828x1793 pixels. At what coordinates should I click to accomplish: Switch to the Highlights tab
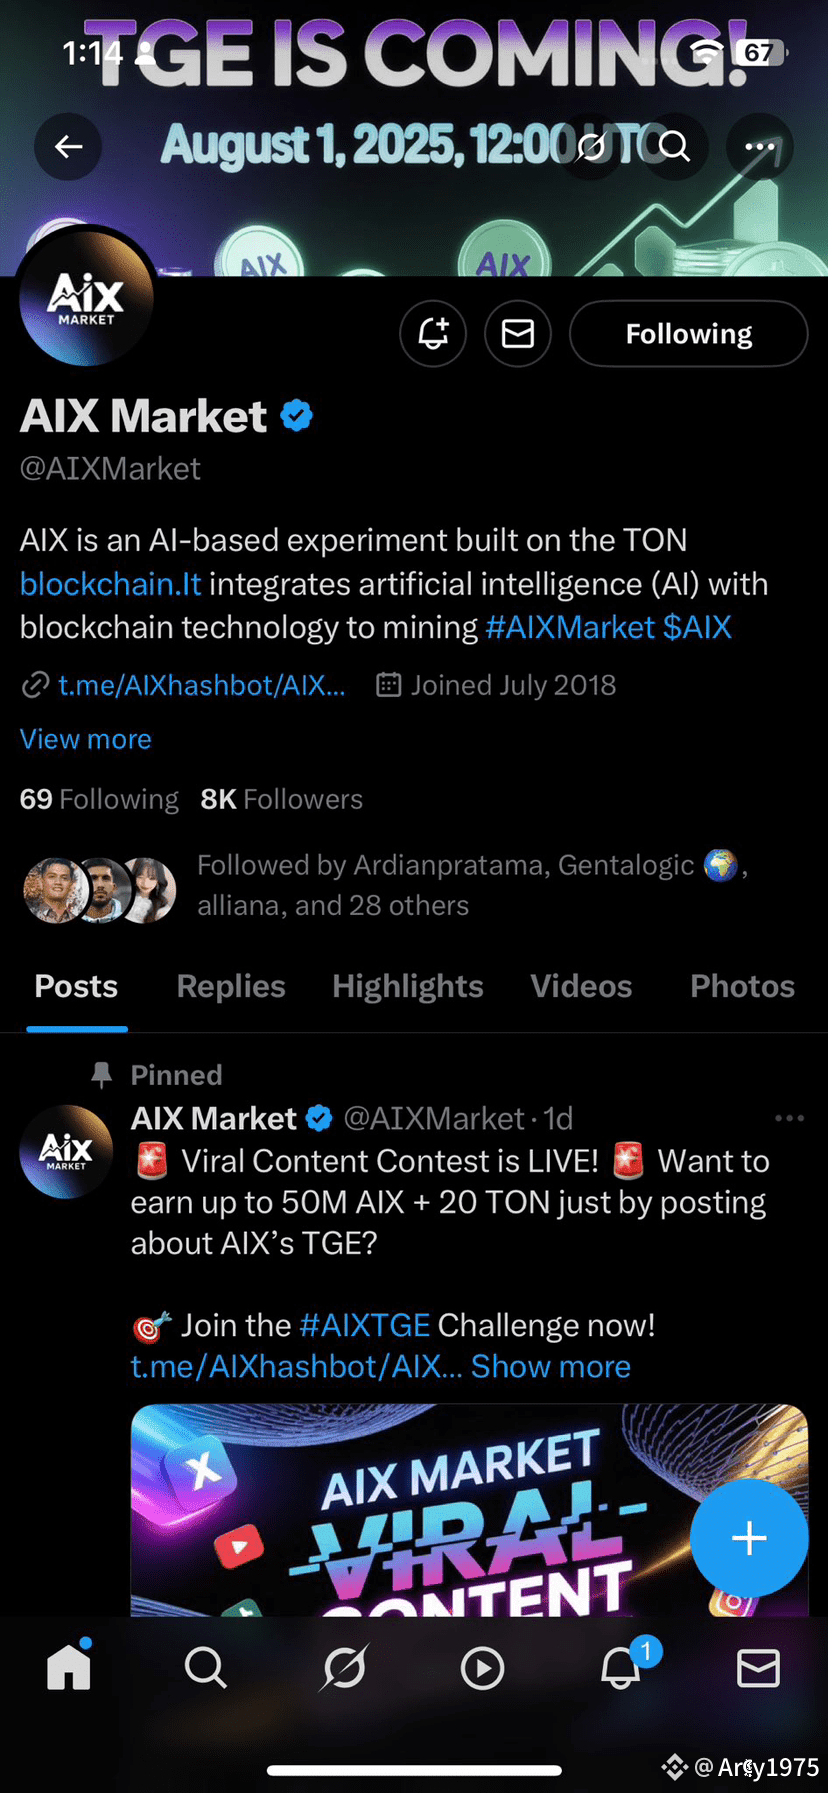pyautogui.click(x=408, y=986)
